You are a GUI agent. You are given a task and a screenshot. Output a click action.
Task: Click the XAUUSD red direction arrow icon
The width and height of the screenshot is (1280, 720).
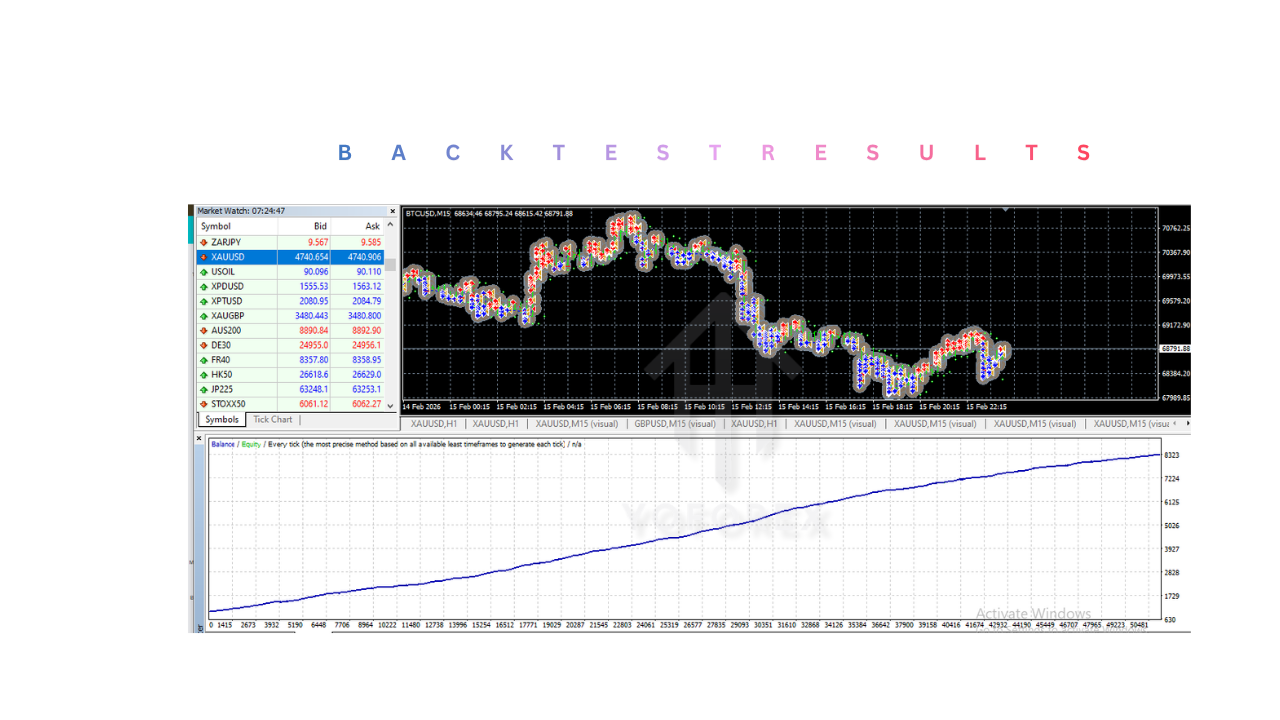tap(204, 257)
